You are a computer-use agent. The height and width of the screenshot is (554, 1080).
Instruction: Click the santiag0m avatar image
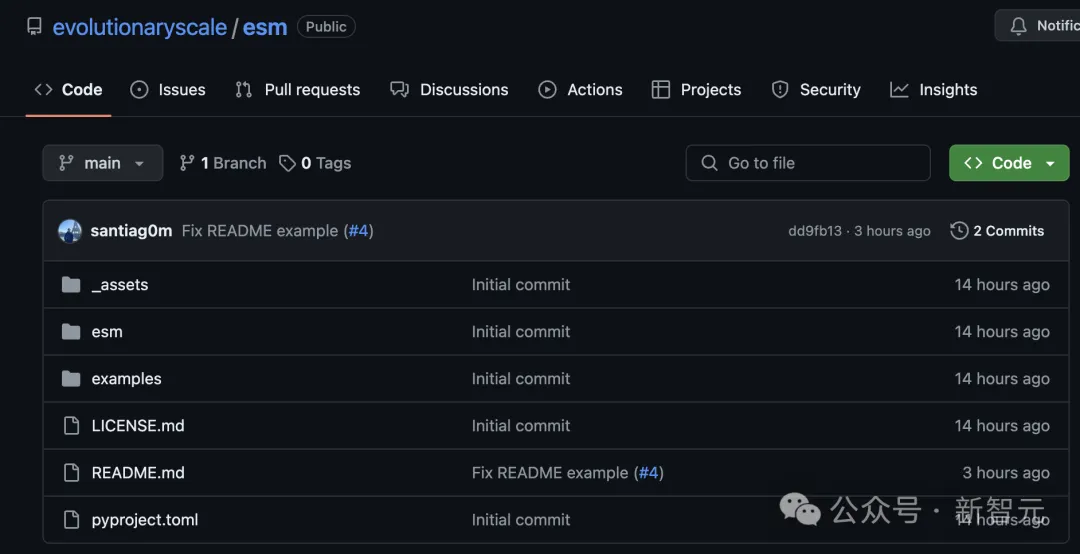70,231
